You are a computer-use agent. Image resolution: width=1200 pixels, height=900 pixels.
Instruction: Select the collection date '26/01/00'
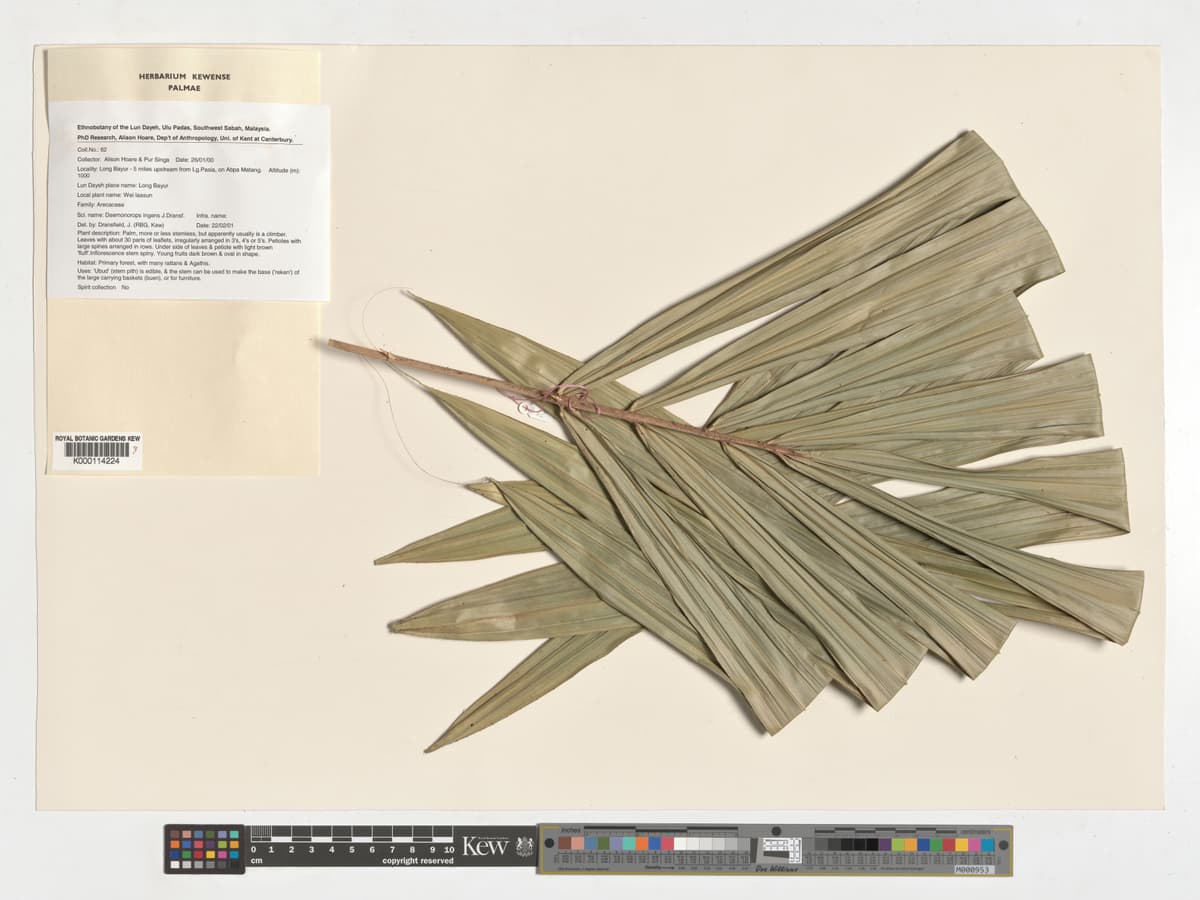(202, 160)
